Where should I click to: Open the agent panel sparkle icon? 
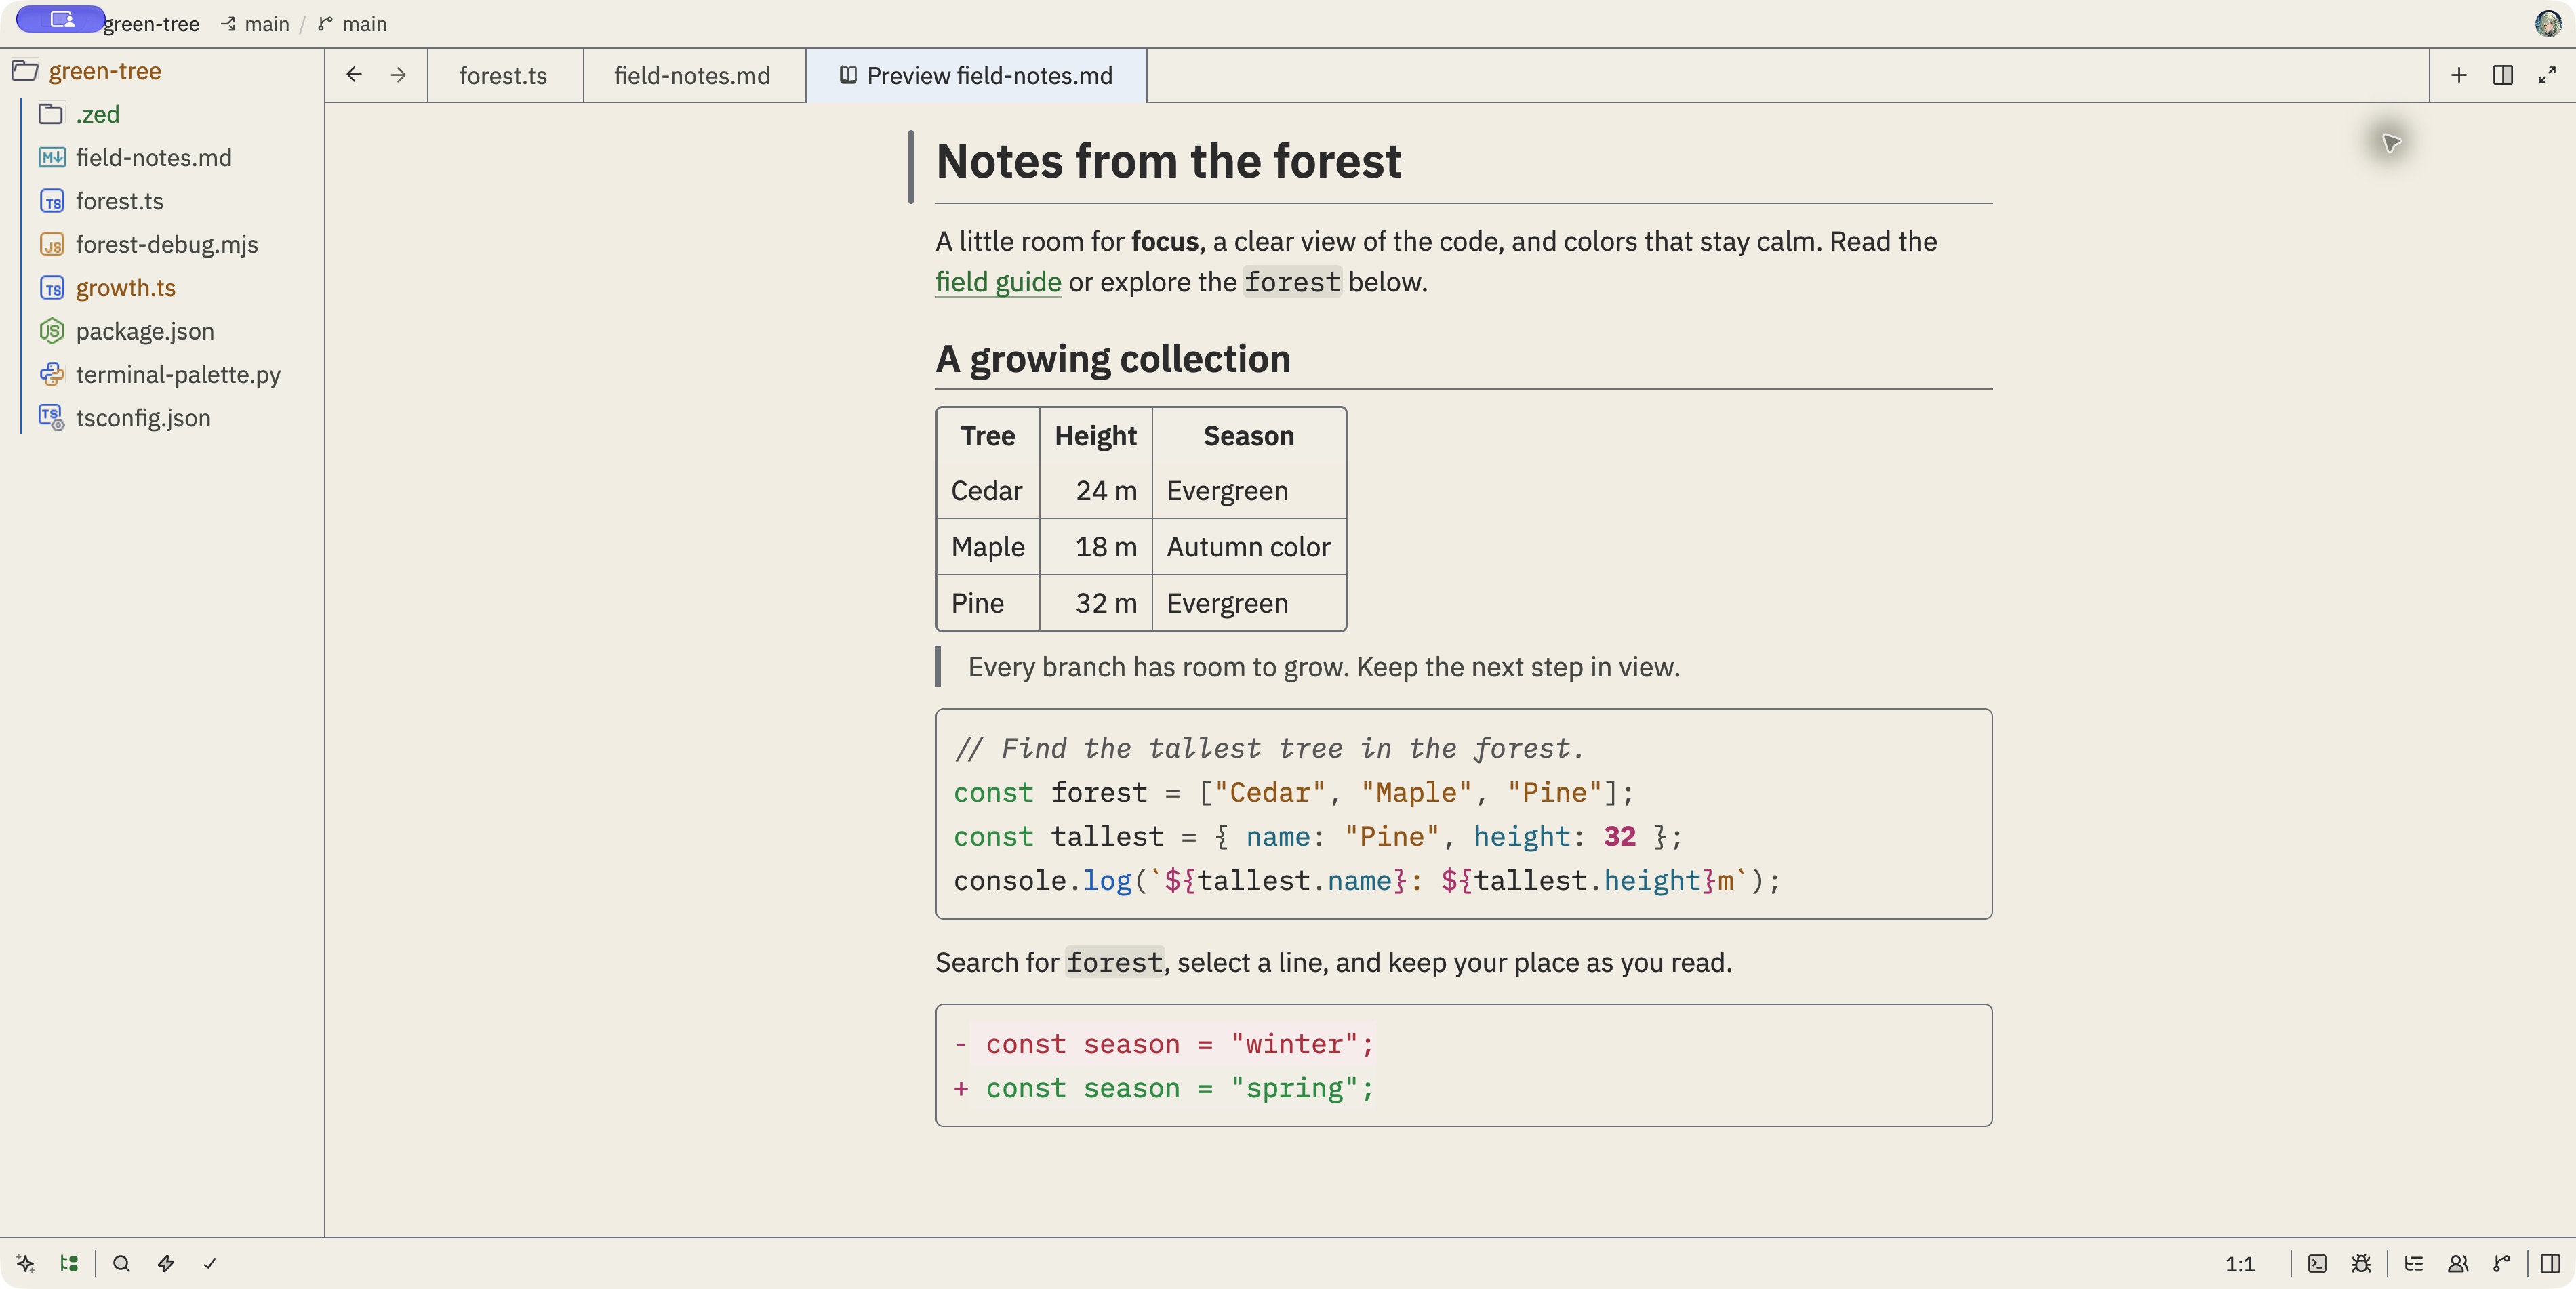[26, 1263]
